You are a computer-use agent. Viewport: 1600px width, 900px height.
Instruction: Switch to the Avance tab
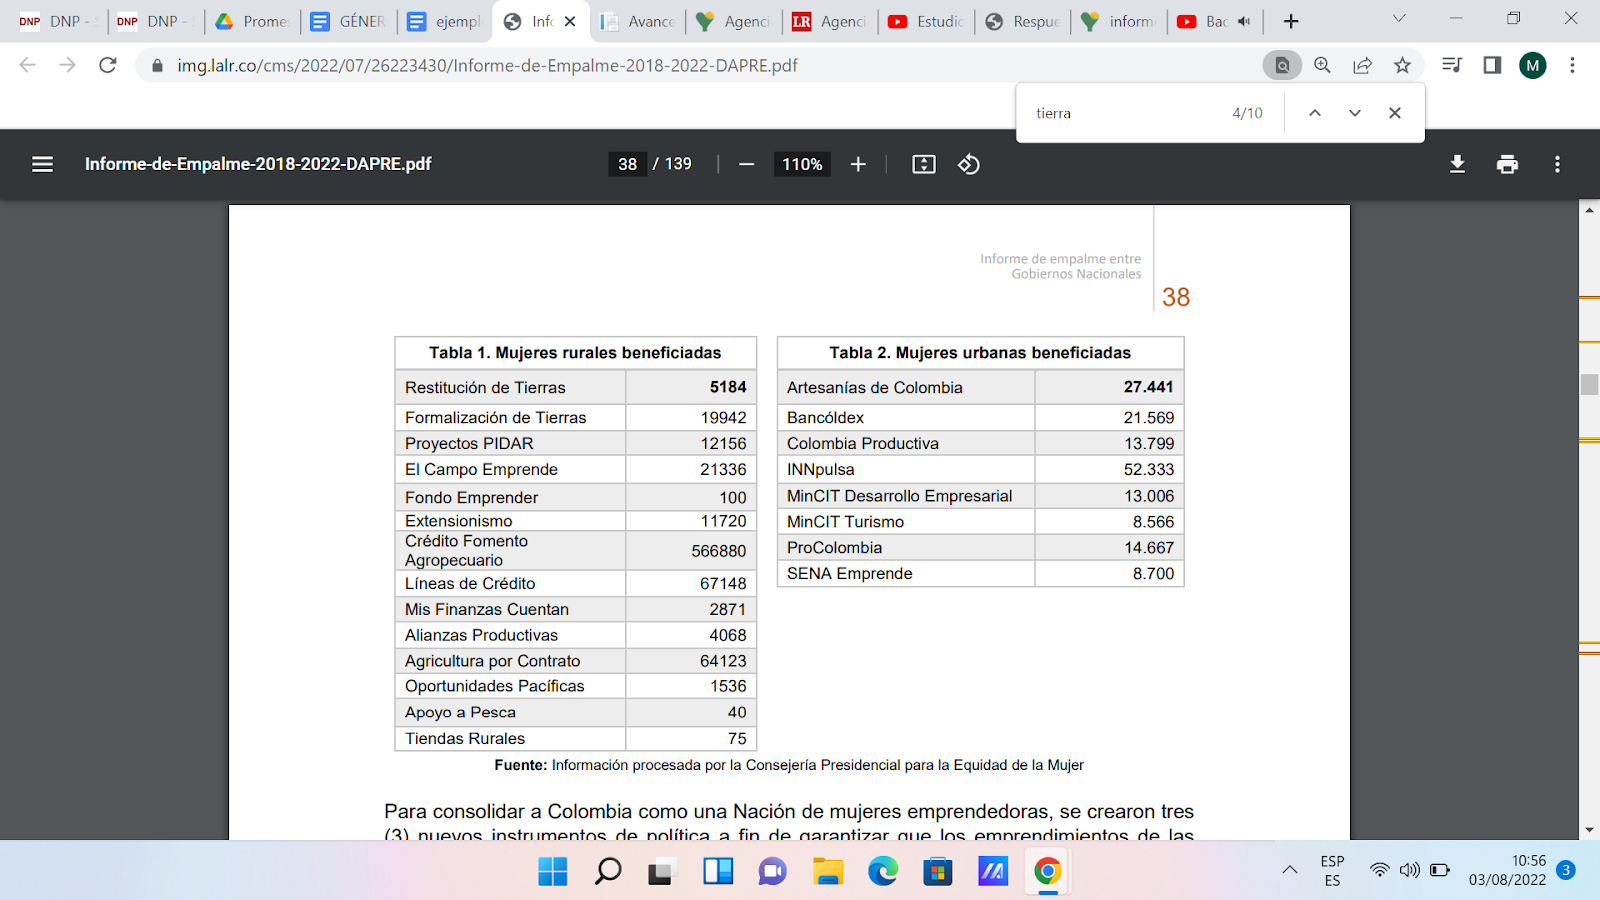click(637, 21)
